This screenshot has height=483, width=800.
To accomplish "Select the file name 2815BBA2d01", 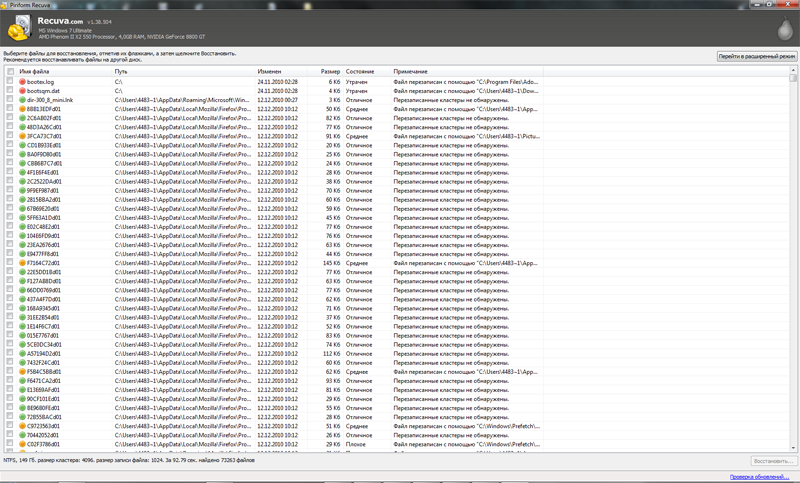I will tap(44, 199).
